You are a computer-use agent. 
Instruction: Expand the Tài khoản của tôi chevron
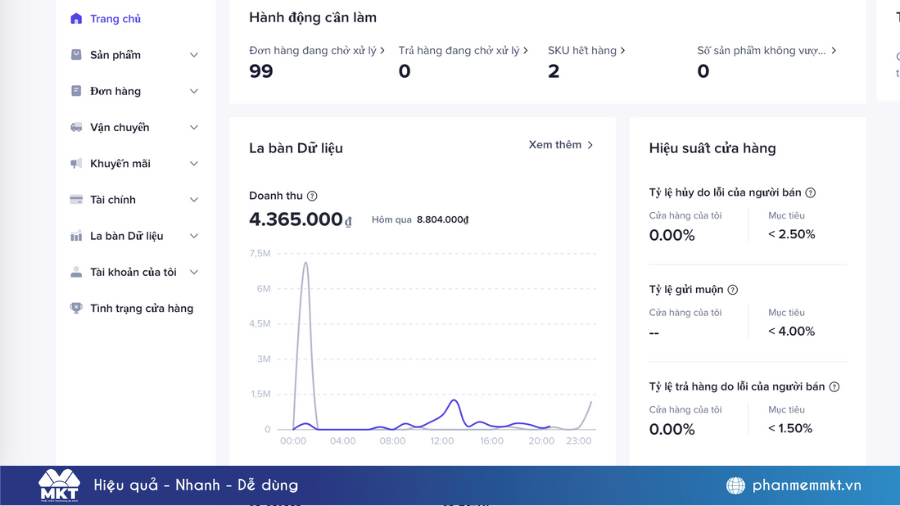pyautogui.click(x=194, y=272)
